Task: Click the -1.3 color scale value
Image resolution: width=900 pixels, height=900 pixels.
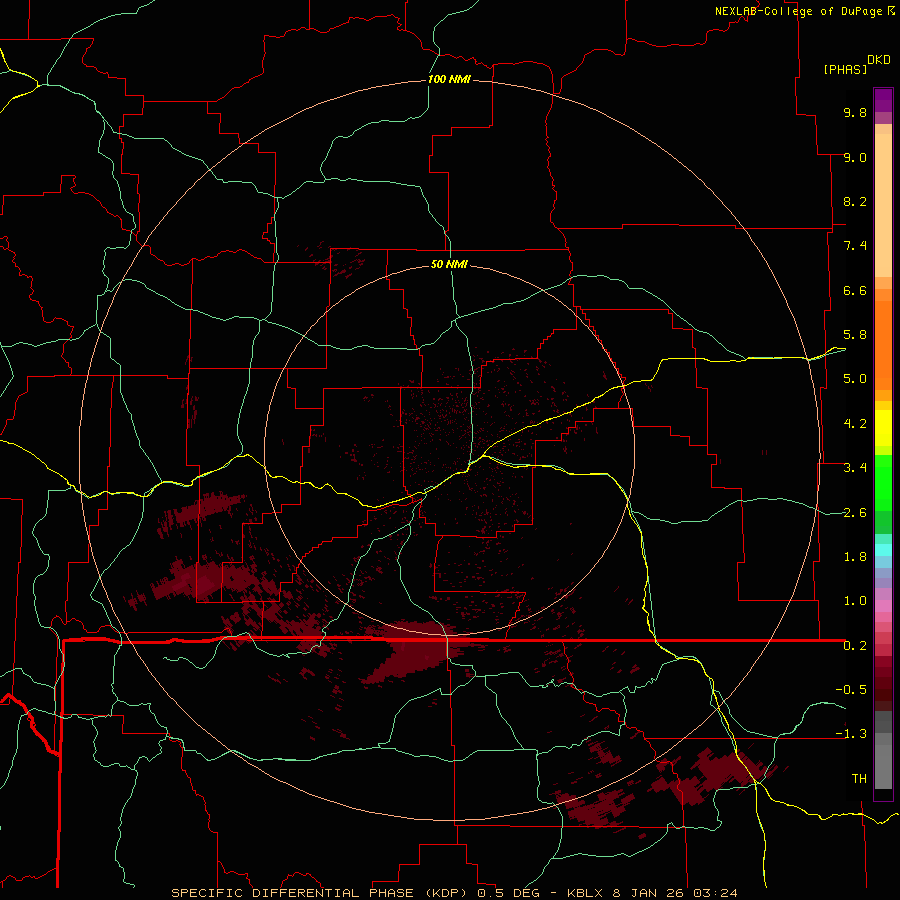Action: 851,734
